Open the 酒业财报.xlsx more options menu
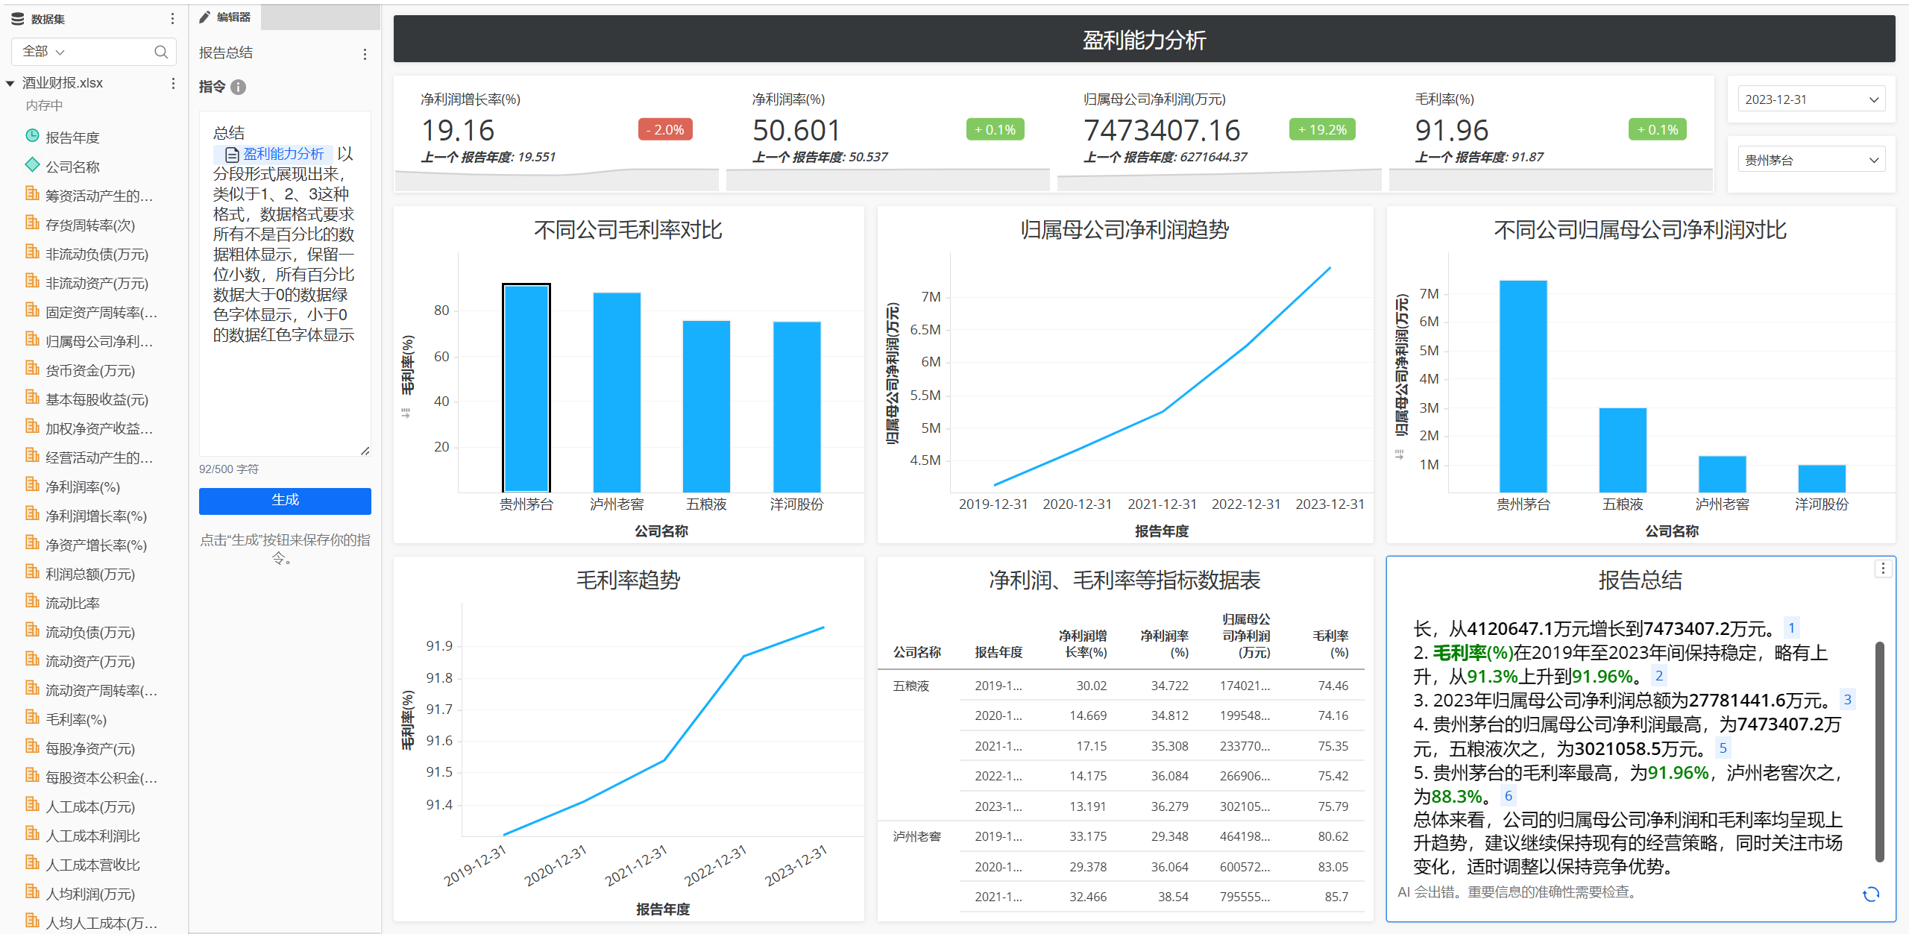The height and width of the screenshot is (942, 1914). pos(173,84)
